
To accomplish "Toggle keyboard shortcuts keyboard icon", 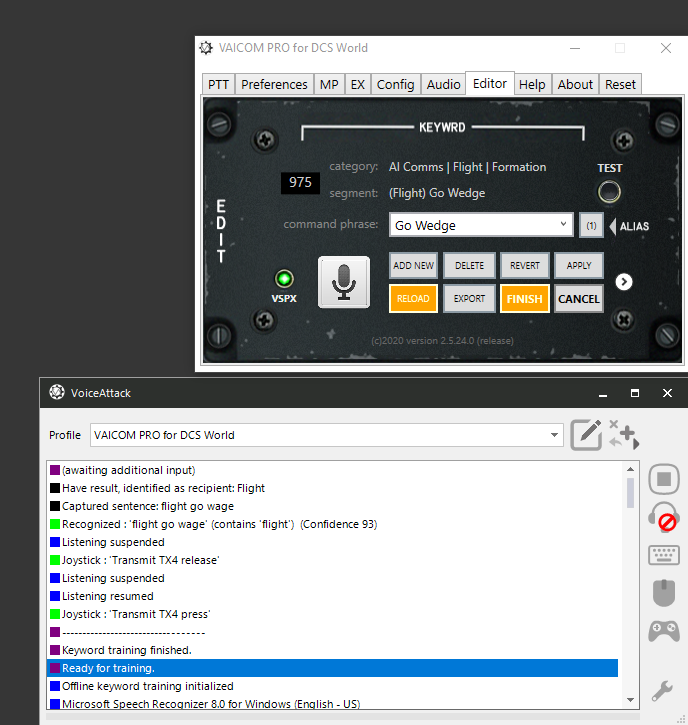I will tap(664, 555).
